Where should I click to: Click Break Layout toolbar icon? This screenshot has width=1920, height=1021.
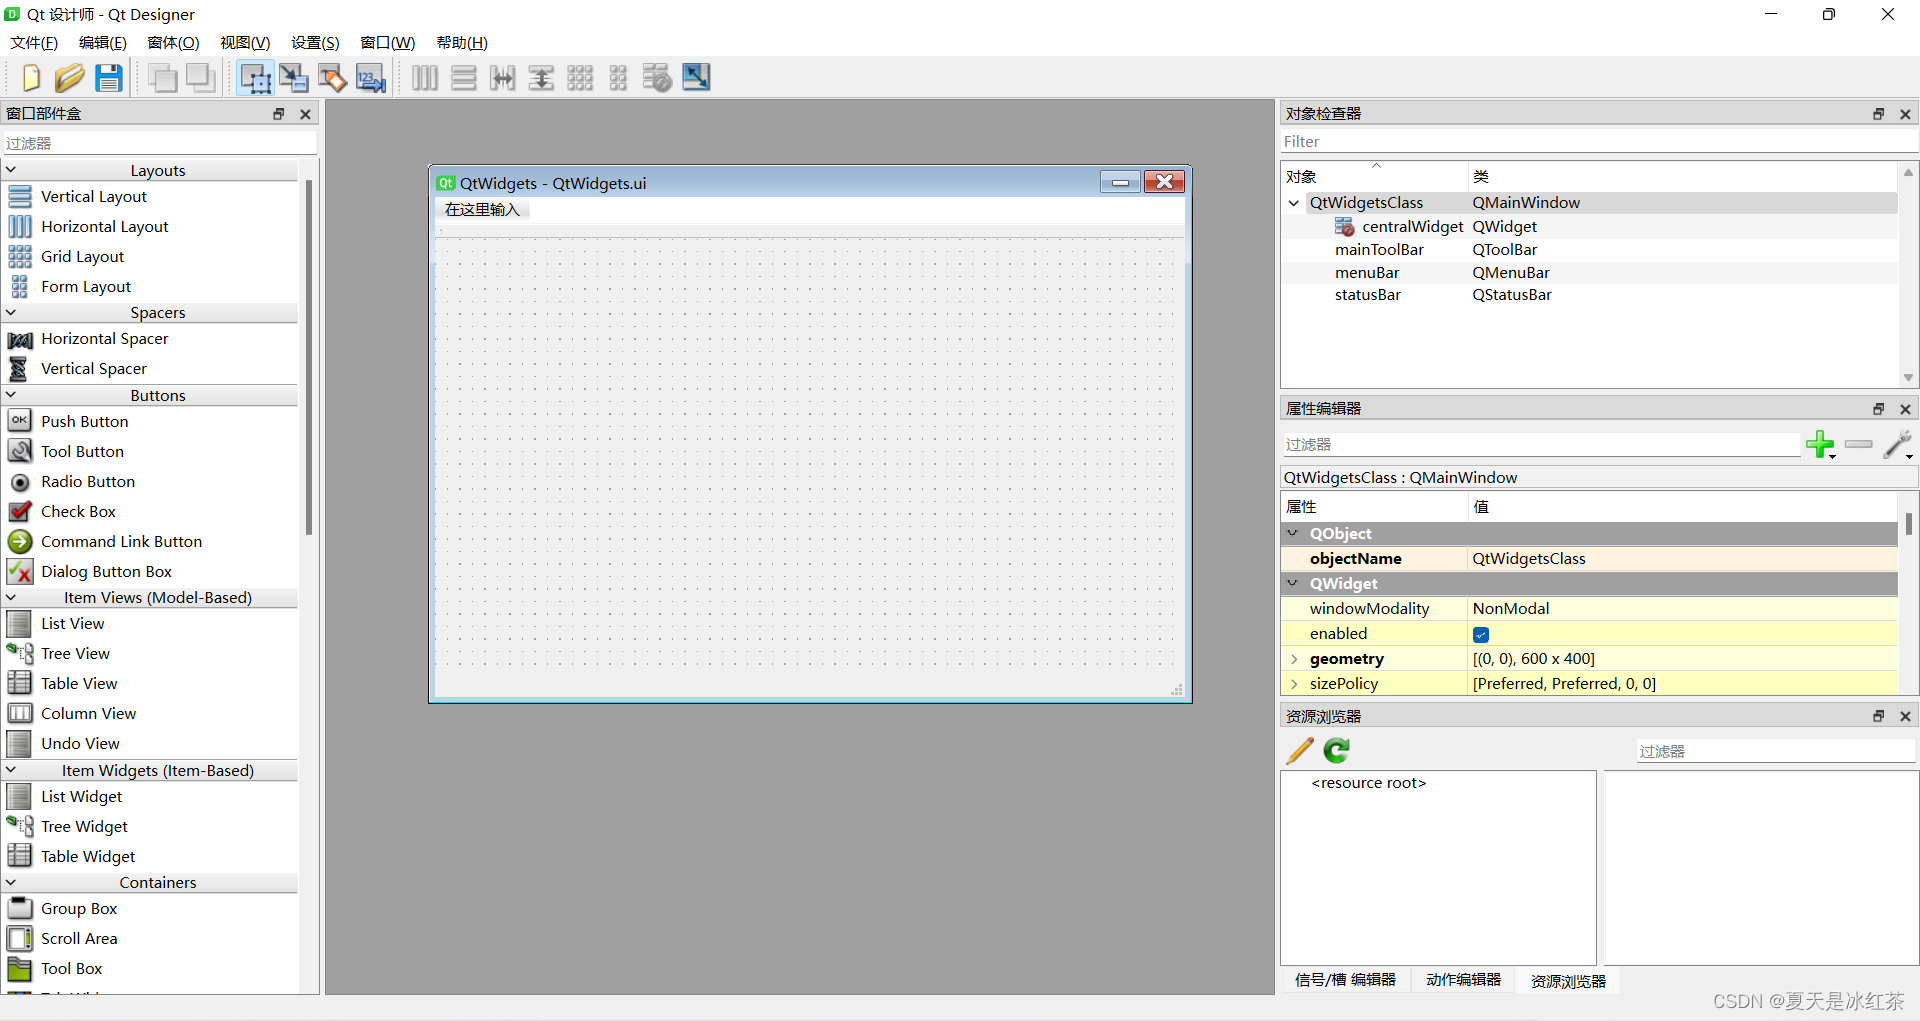click(x=657, y=78)
